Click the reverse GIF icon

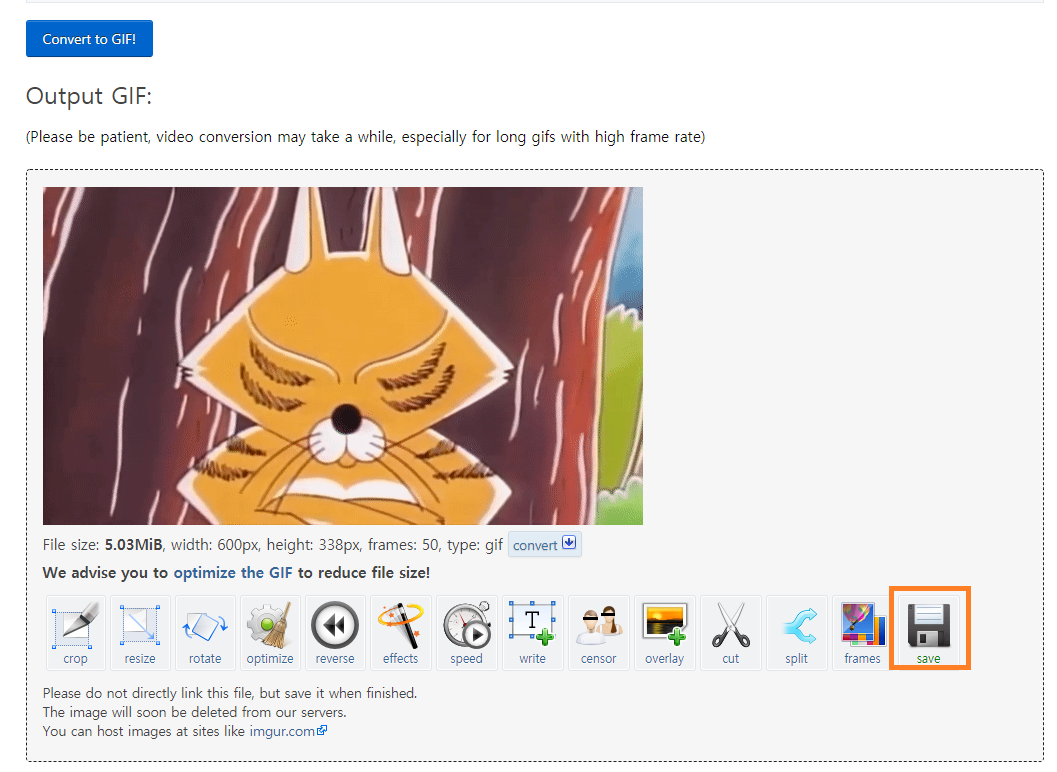point(335,632)
